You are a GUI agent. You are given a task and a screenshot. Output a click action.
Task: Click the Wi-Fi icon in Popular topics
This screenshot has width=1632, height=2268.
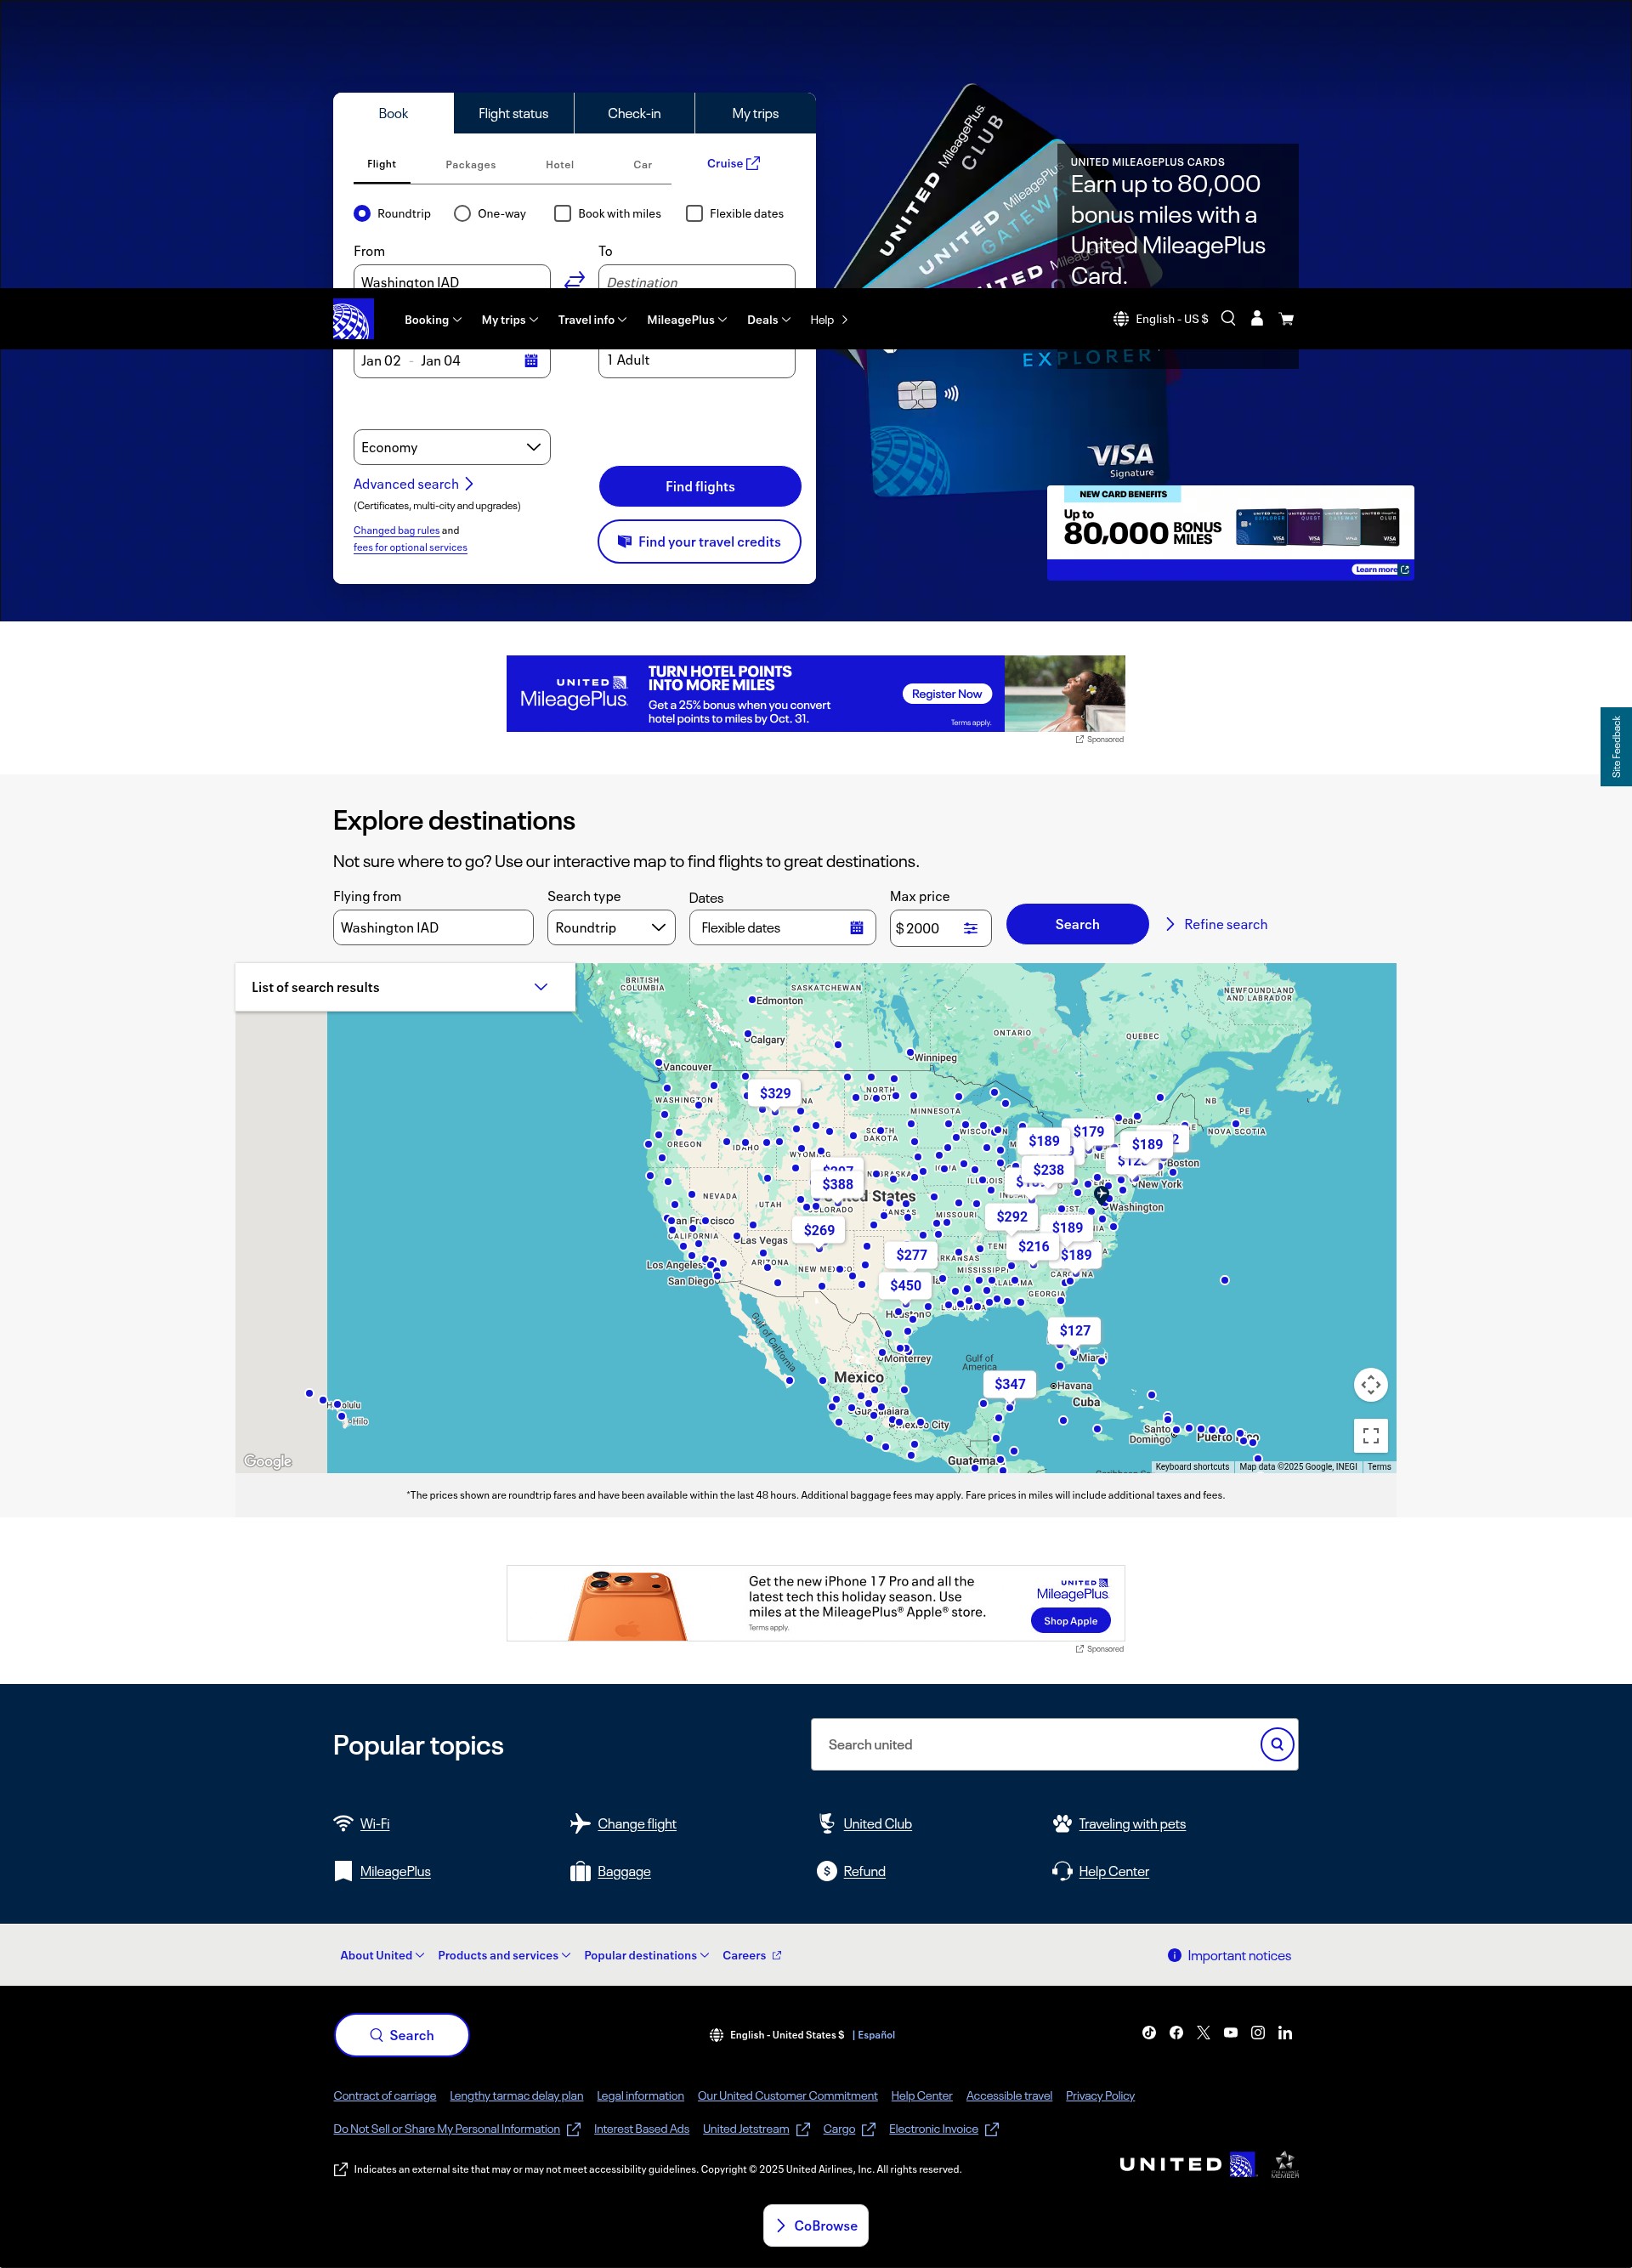[343, 1823]
